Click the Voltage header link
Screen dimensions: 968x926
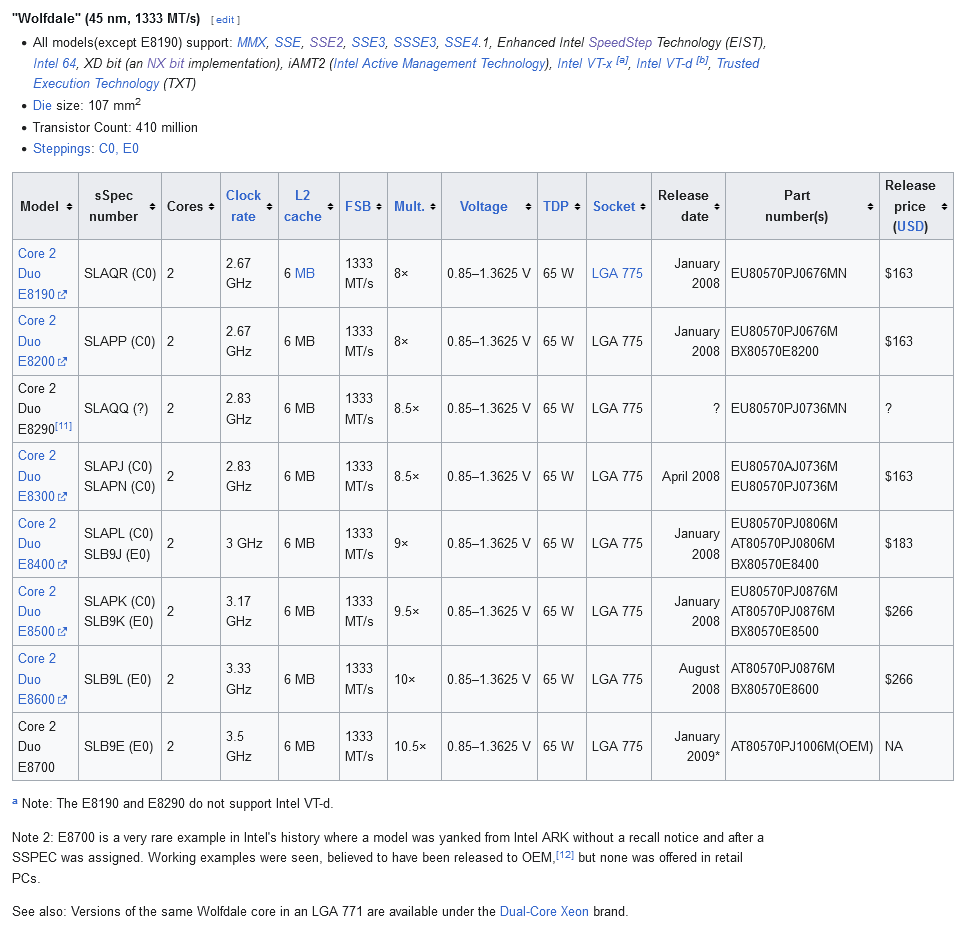pos(483,207)
